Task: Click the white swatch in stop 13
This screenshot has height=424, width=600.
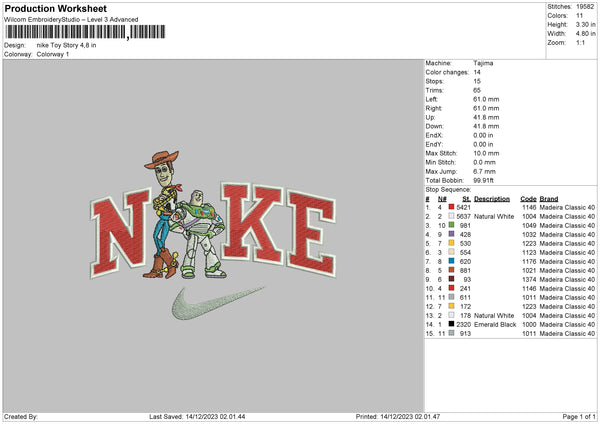Action: (452, 315)
